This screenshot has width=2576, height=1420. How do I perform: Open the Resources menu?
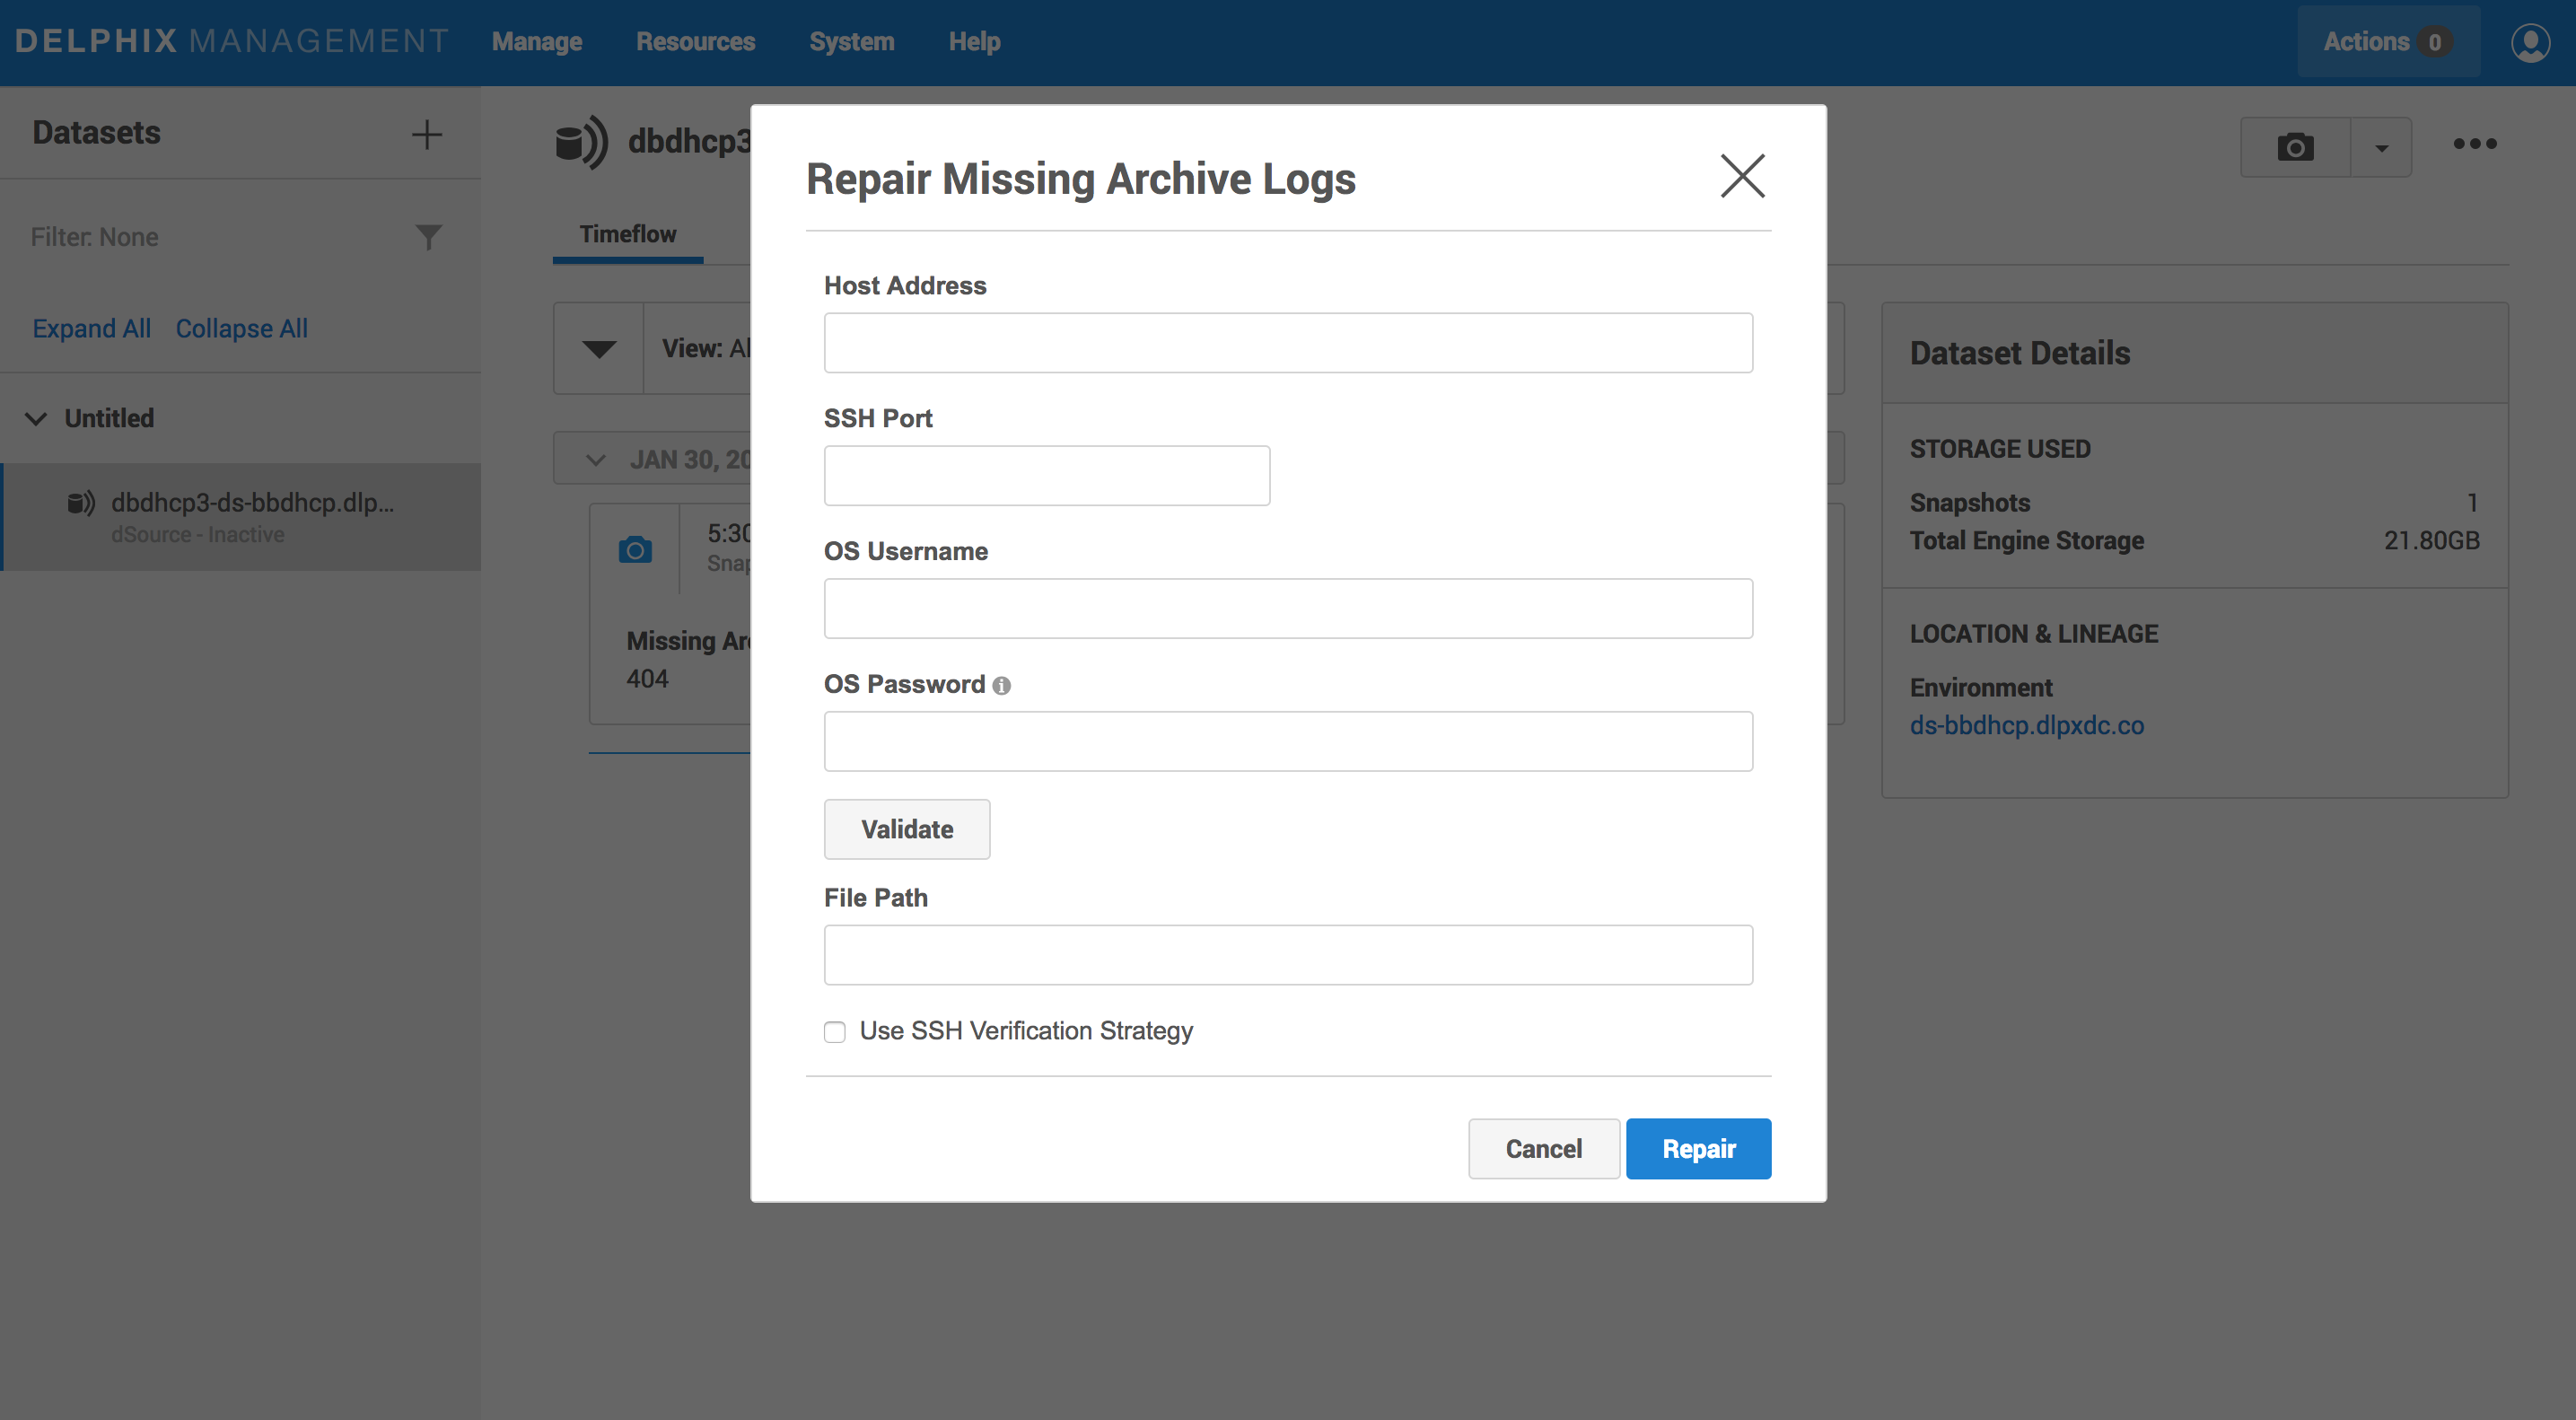[x=695, y=42]
